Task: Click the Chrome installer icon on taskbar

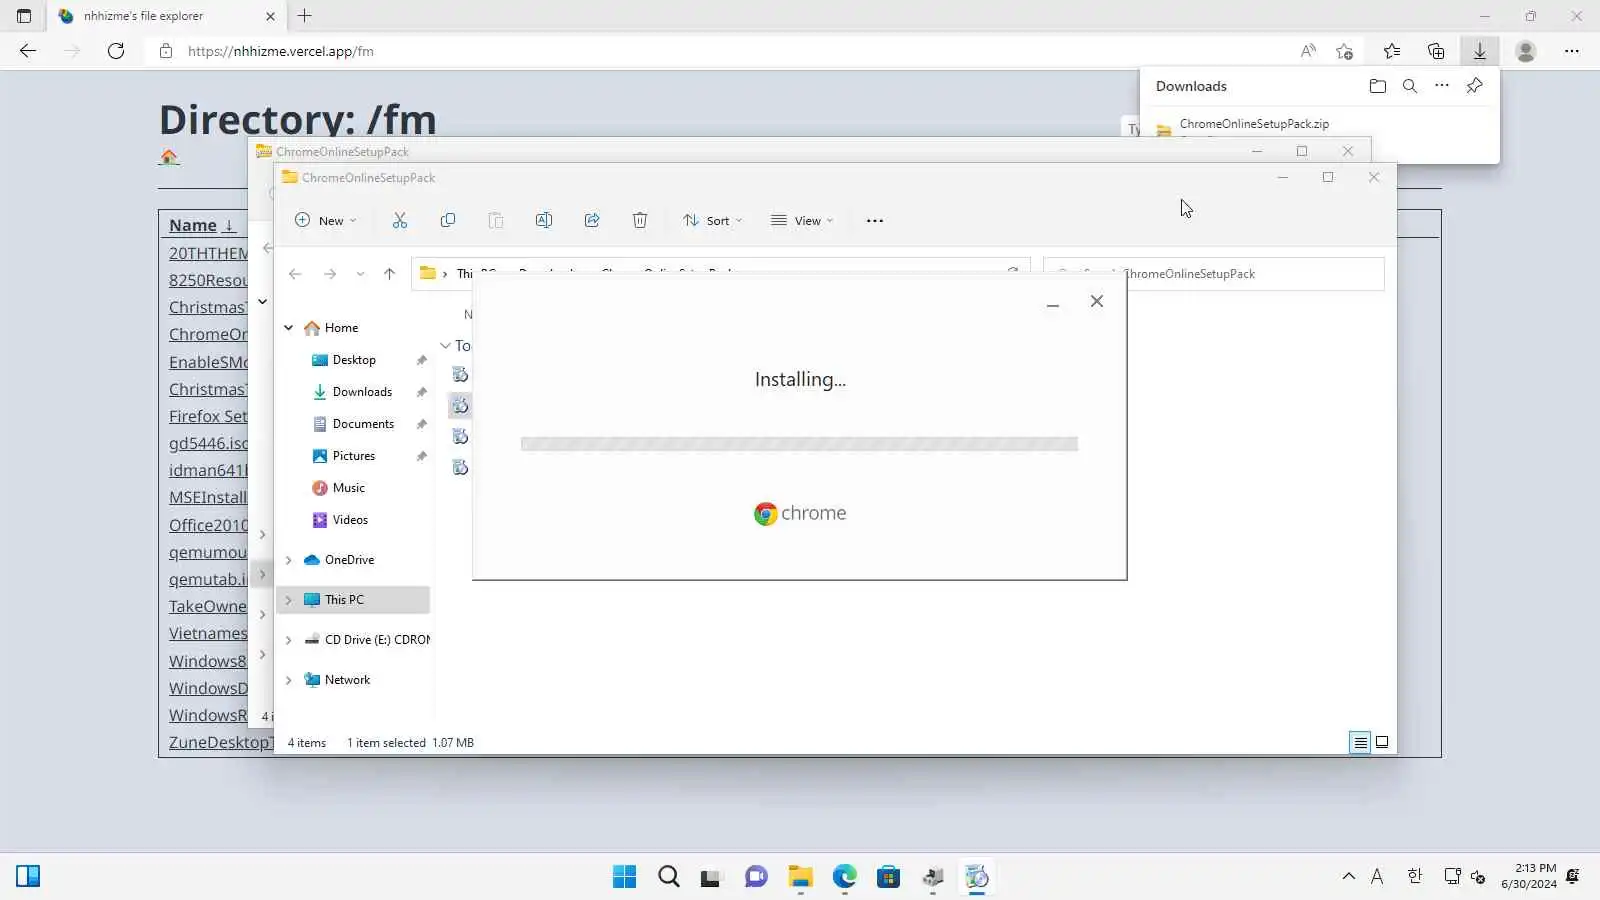Action: pyautogui.click(x=977, y=877)
